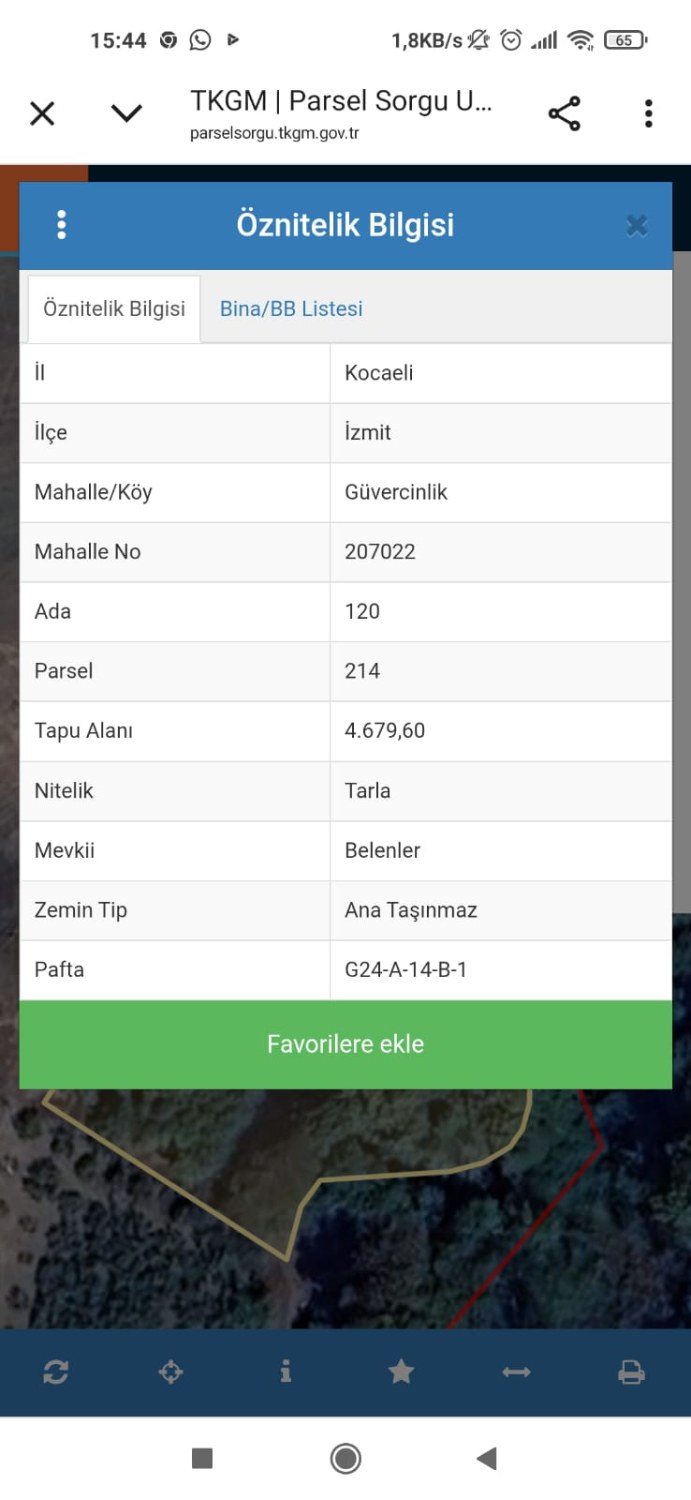The height and width of the screenshot is (1500, 691).
Task: Close the Öznitelik Bilgisi popup
Action: (x=636, y=225)
